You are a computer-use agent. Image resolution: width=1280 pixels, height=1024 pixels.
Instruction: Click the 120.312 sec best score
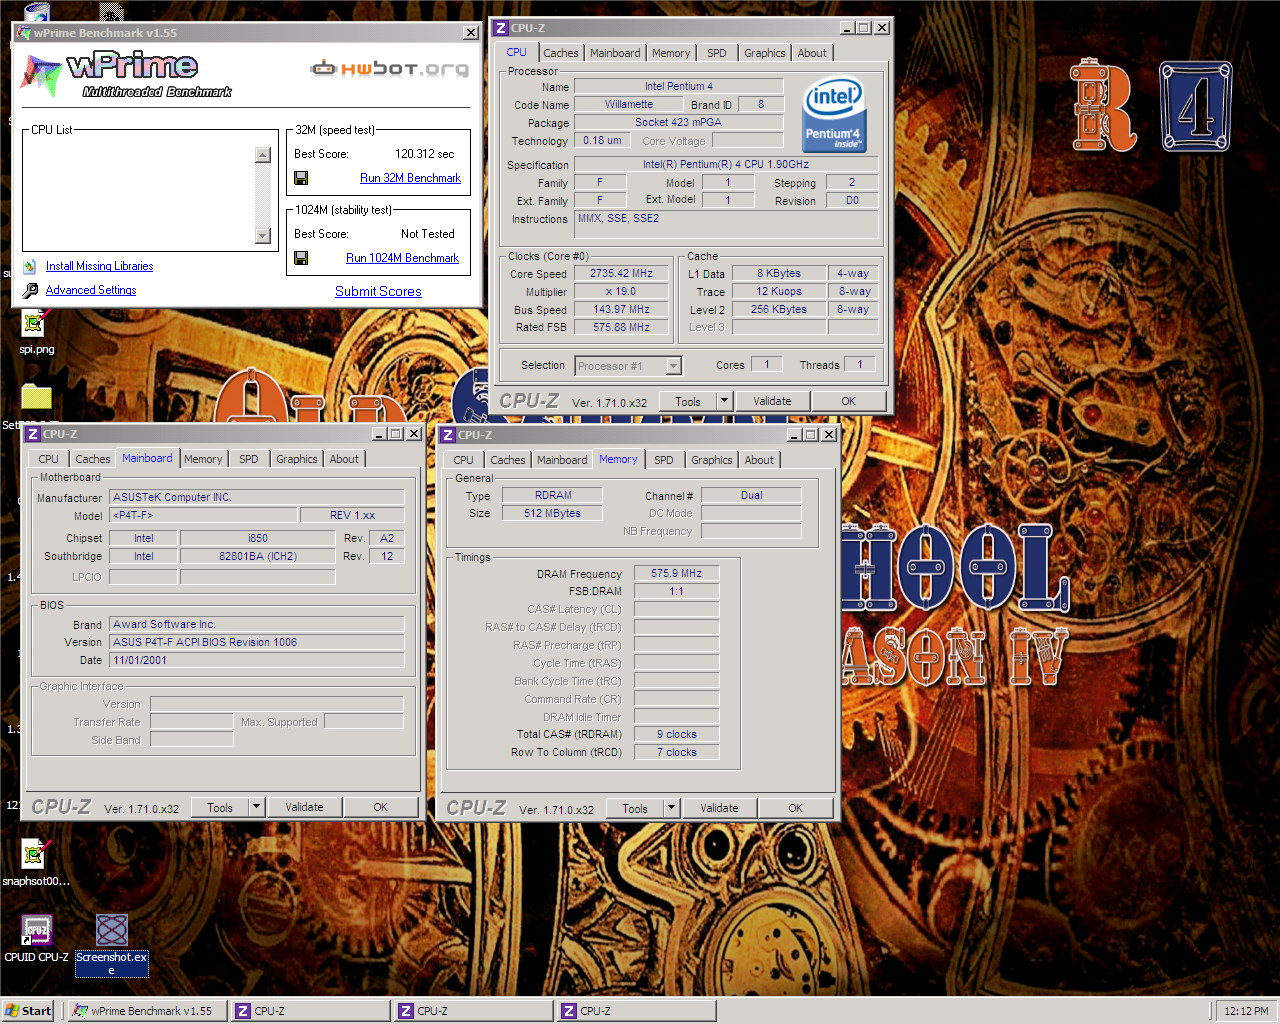424,154
